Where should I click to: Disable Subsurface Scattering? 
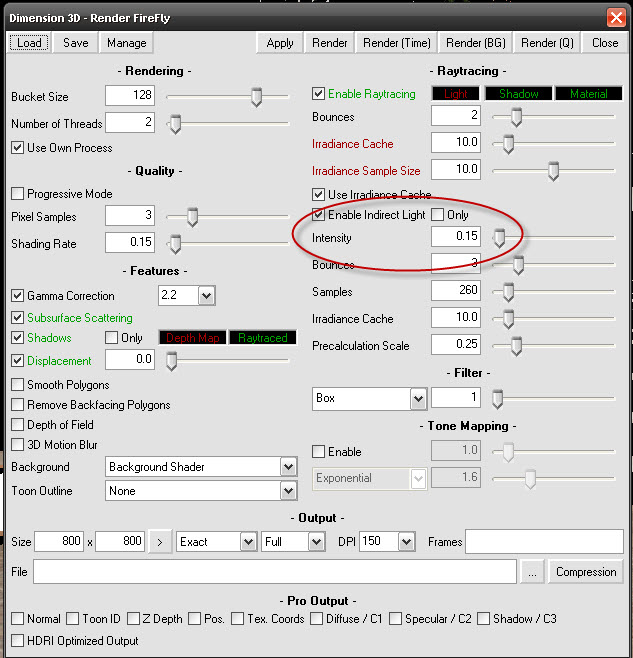tap(17, 318)
